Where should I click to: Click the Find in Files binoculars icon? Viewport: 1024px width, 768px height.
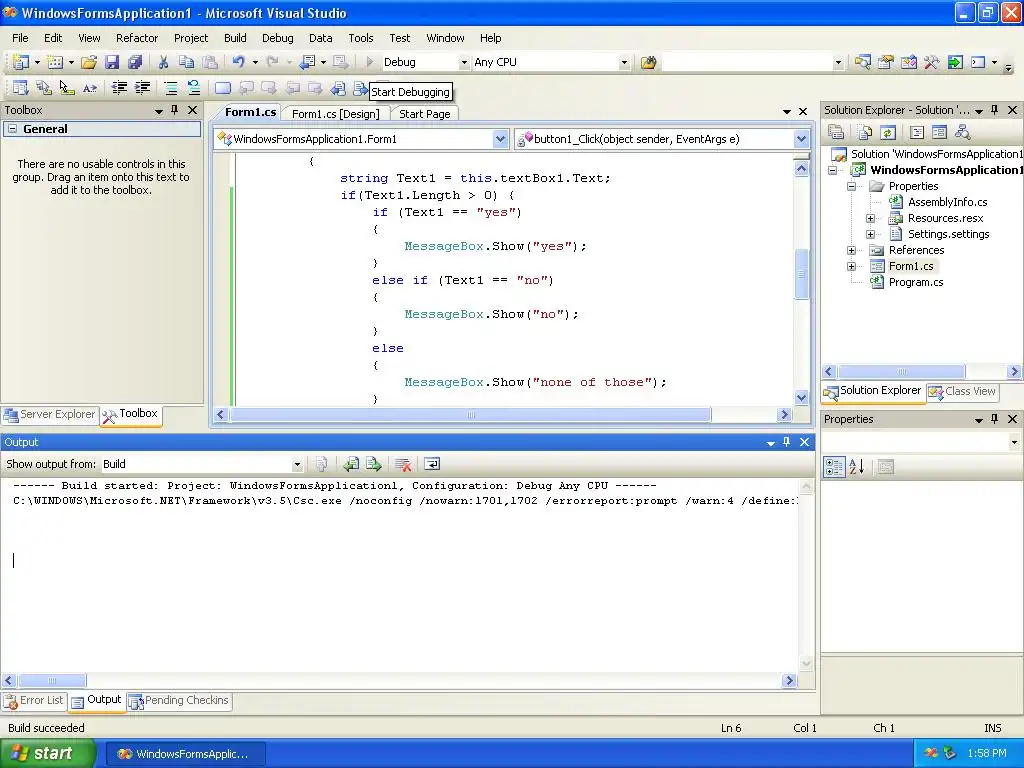648,62
